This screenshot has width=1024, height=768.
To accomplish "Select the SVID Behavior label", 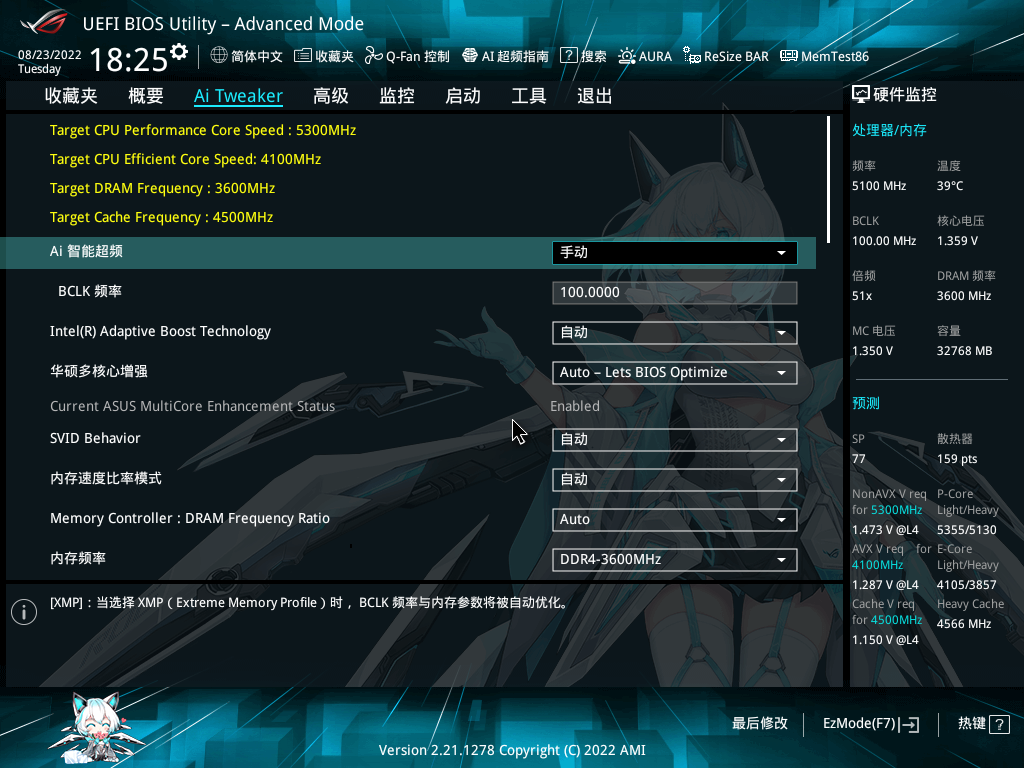I will (x=95, y=438).
